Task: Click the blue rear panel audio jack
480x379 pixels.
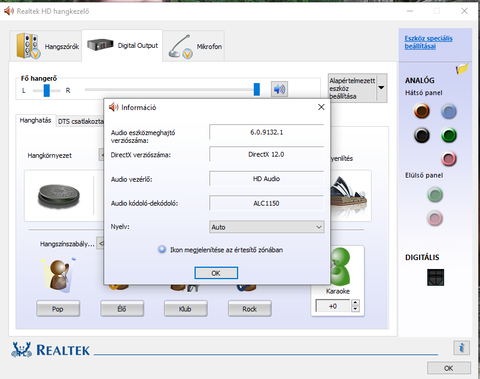Action: click(x=449, y=111)
